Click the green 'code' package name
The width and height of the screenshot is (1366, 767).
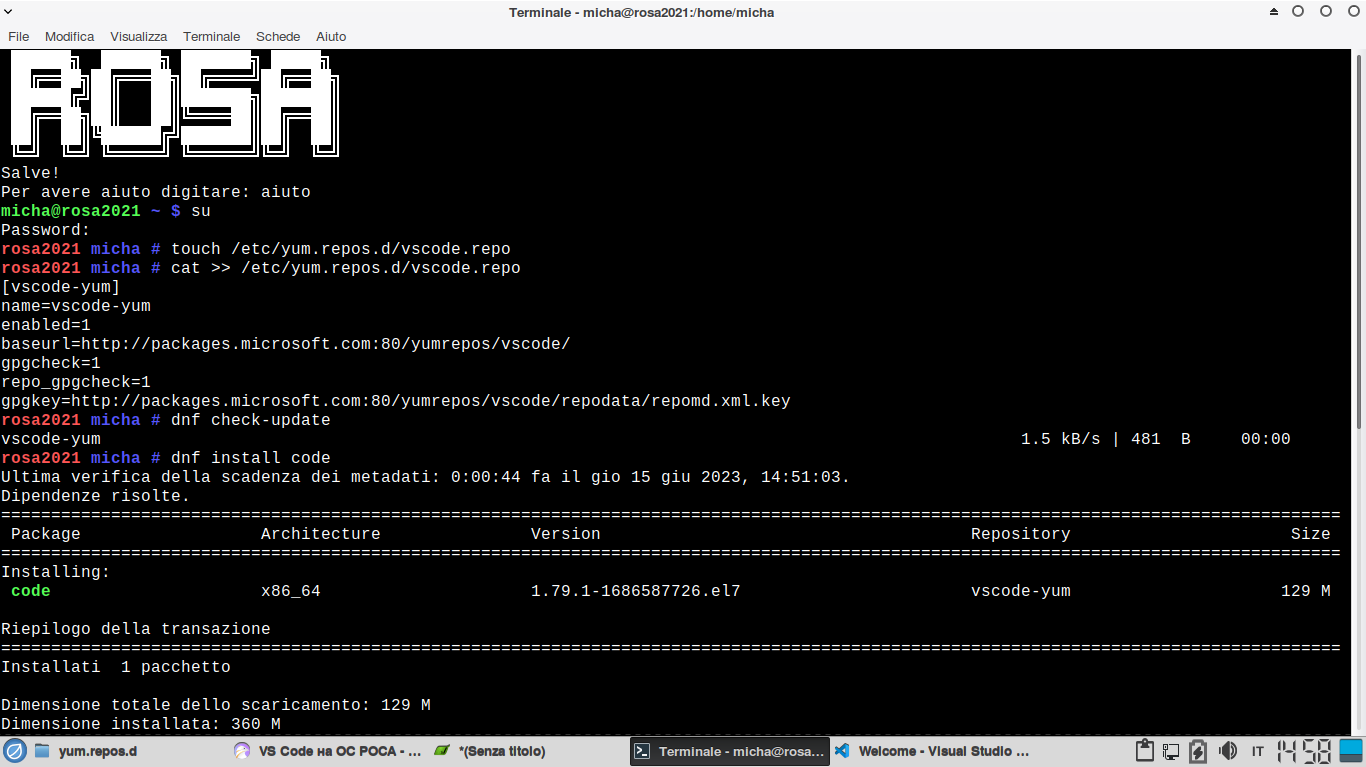[31, 591]
